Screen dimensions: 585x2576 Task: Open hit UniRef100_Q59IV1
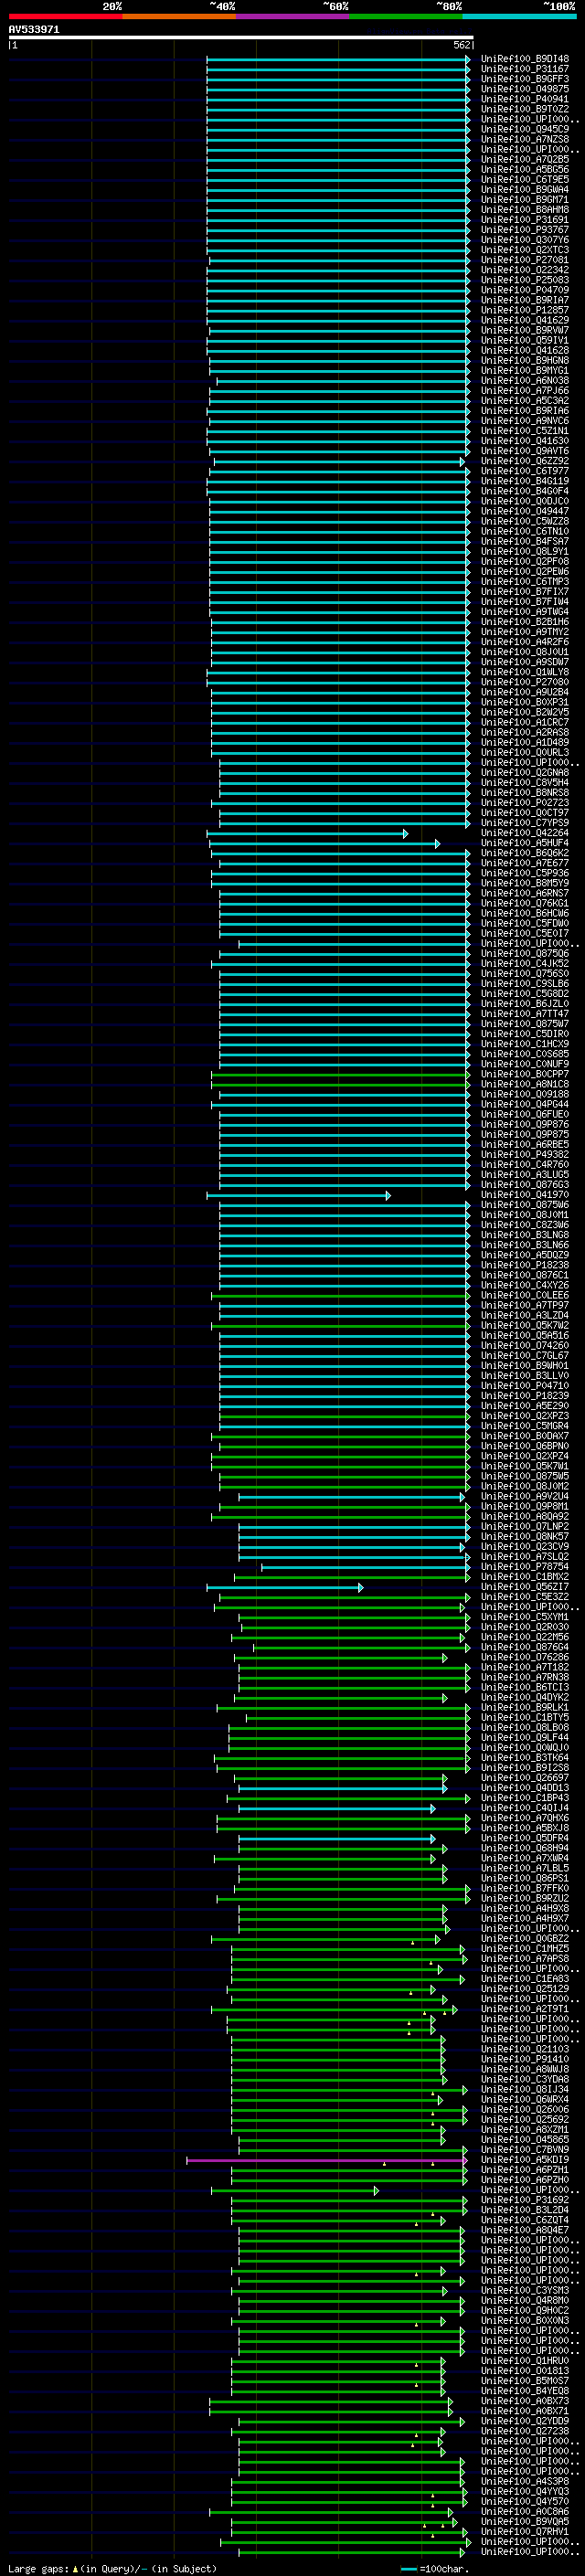(x=525, y=341)
